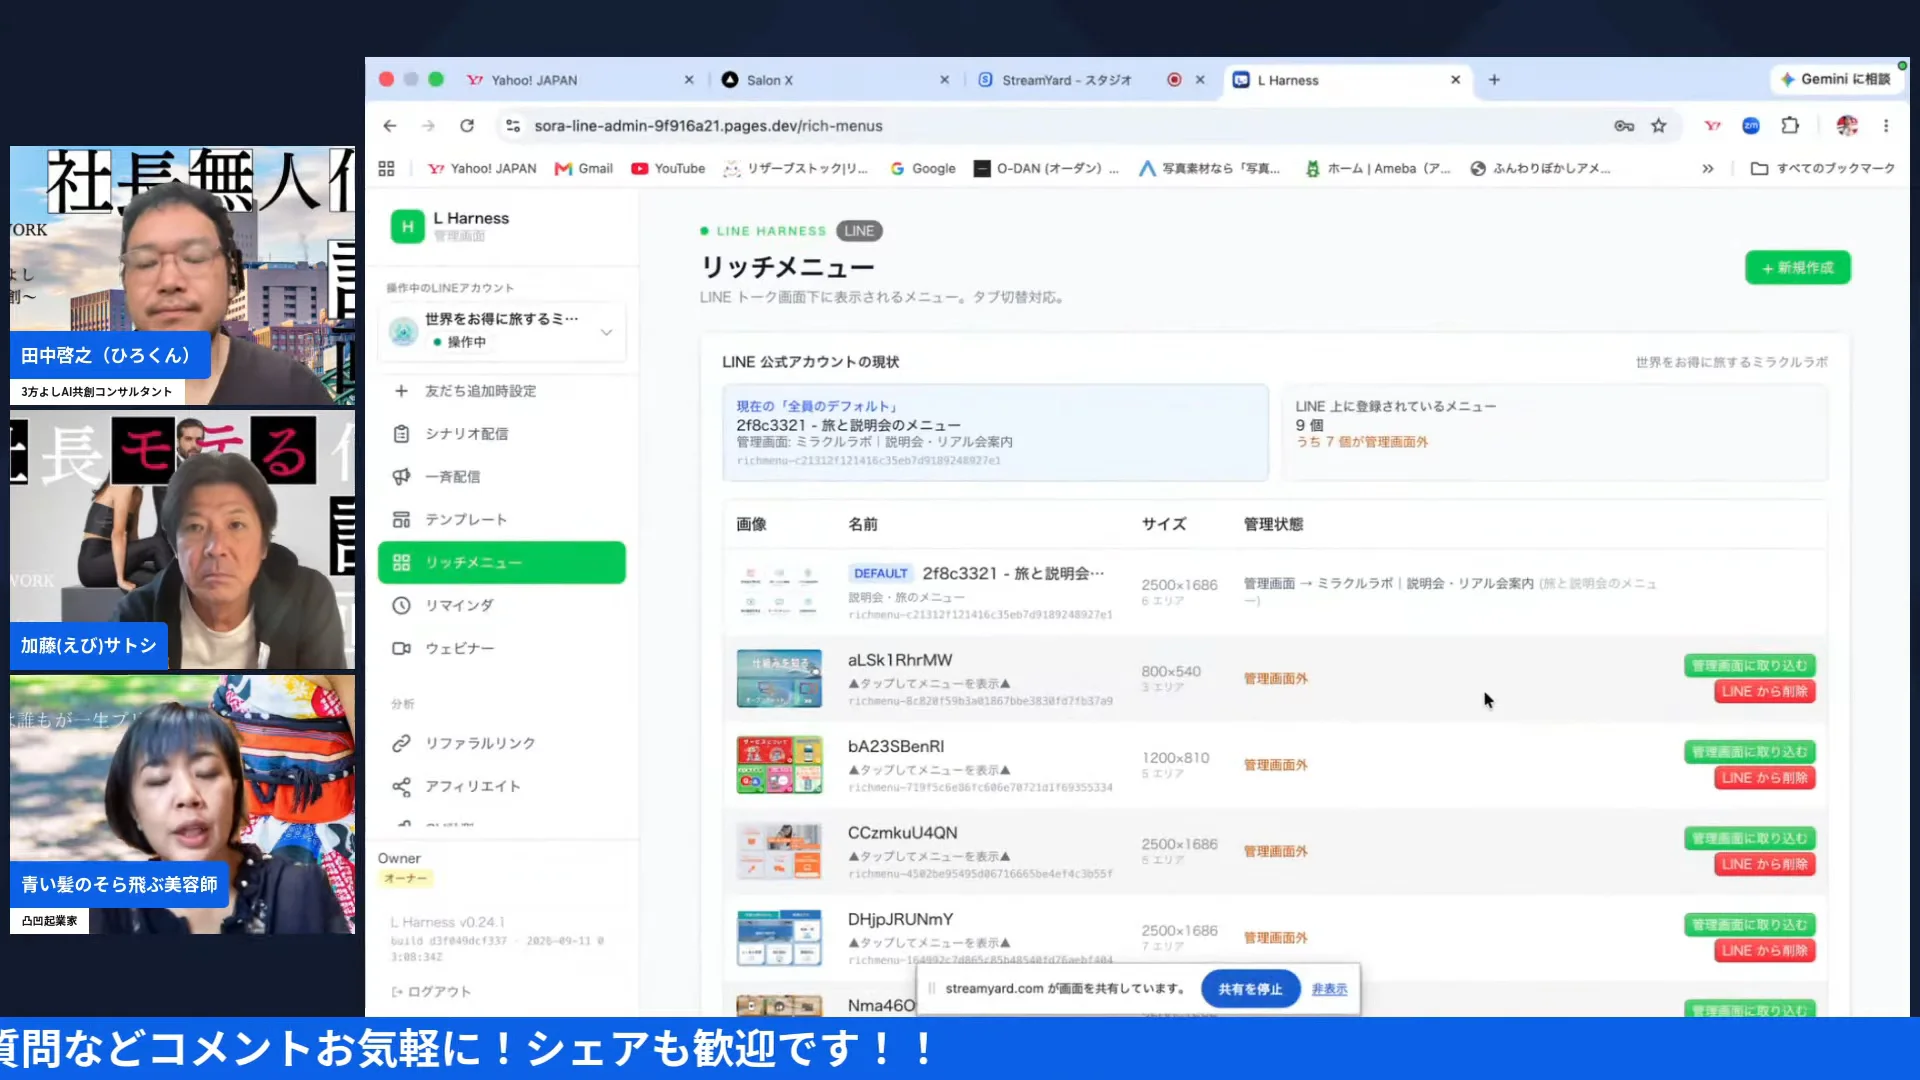Open リファラルリンク in sidebar
Screen dimensions: 1920x1080
click(x=502, y=744)
